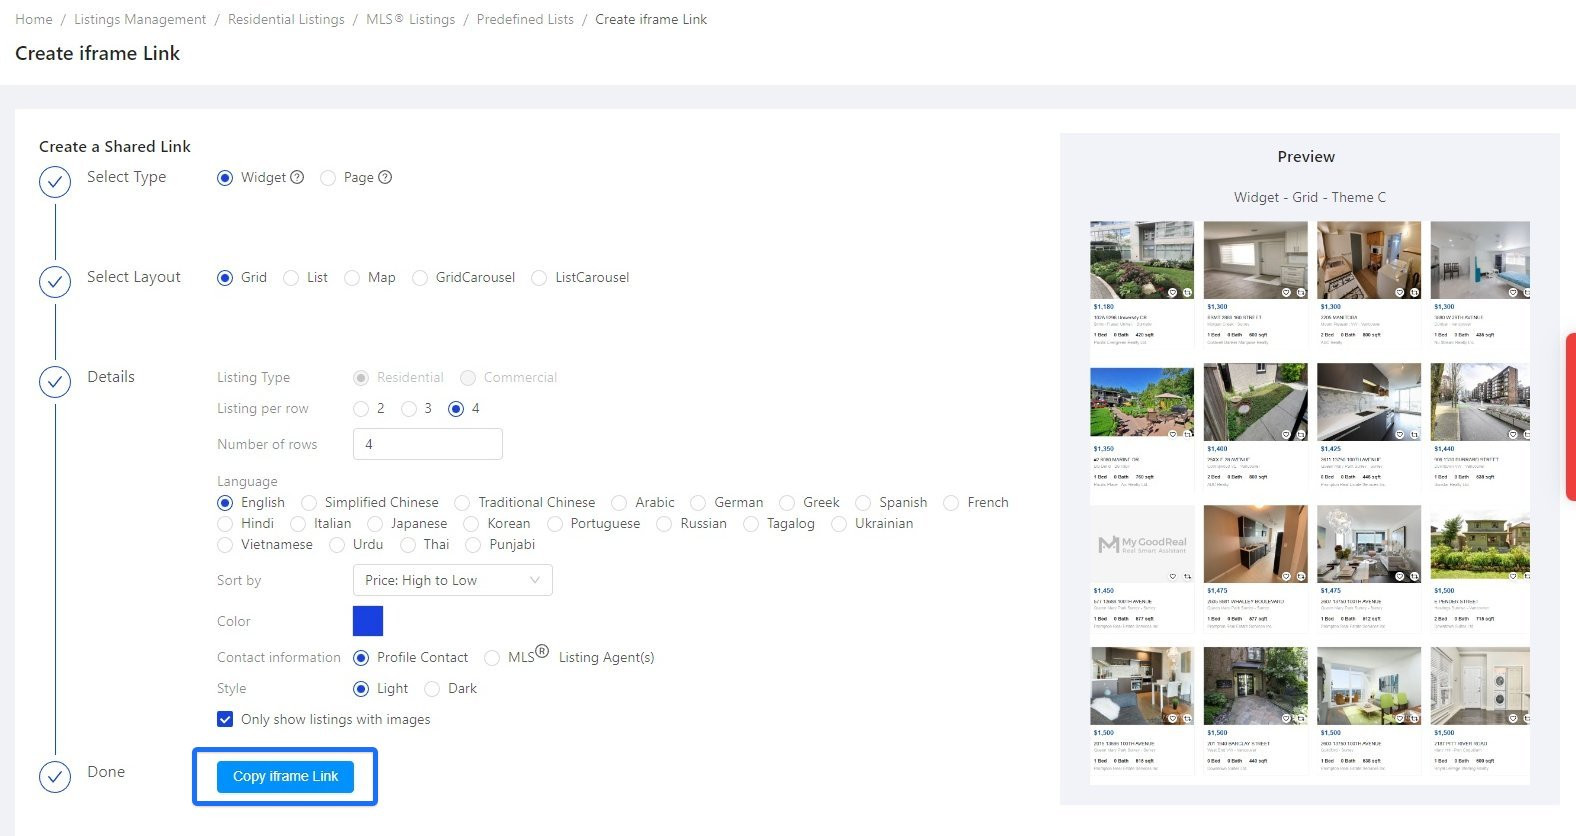Screen dimensions: 1576x836
Task: Open the Sort by dropdown
Action: 452,581
